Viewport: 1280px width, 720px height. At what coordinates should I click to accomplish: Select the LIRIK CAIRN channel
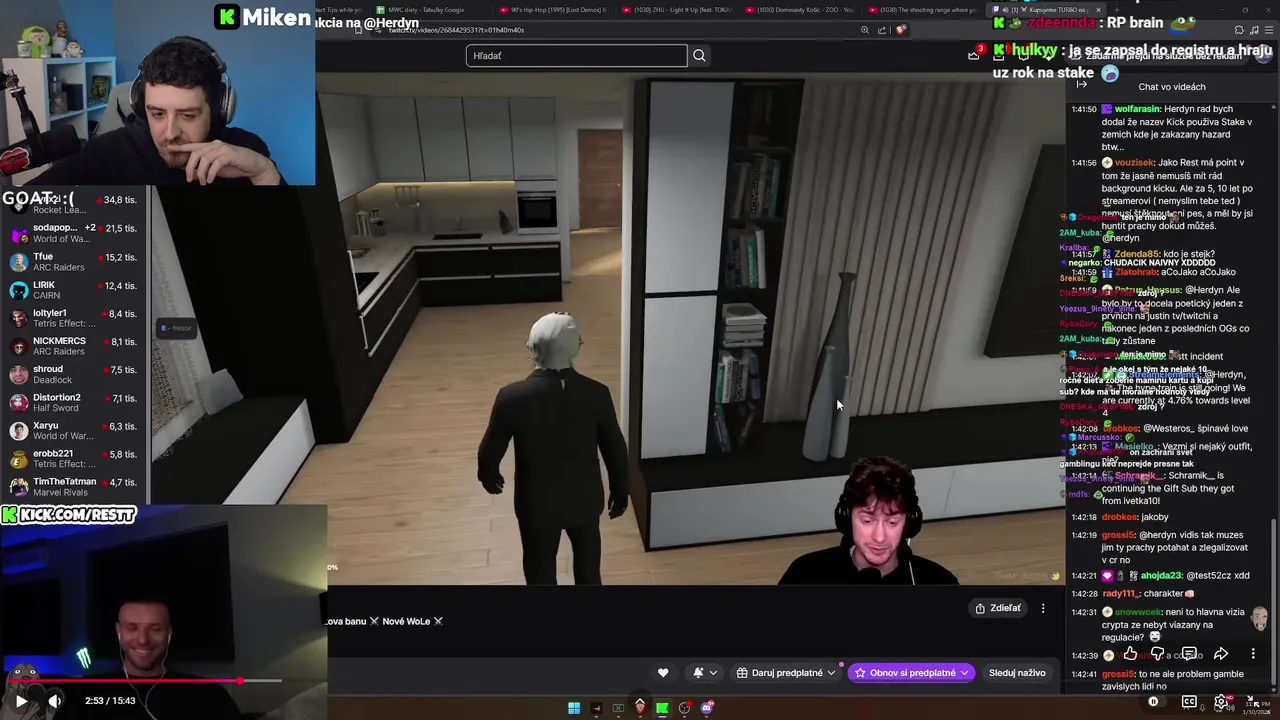73,290
